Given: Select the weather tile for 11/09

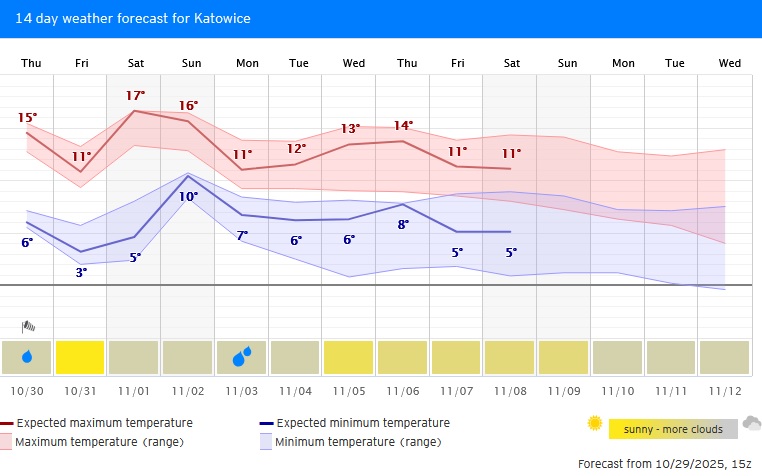Looking at the screenshot, I should coord(564,357).
